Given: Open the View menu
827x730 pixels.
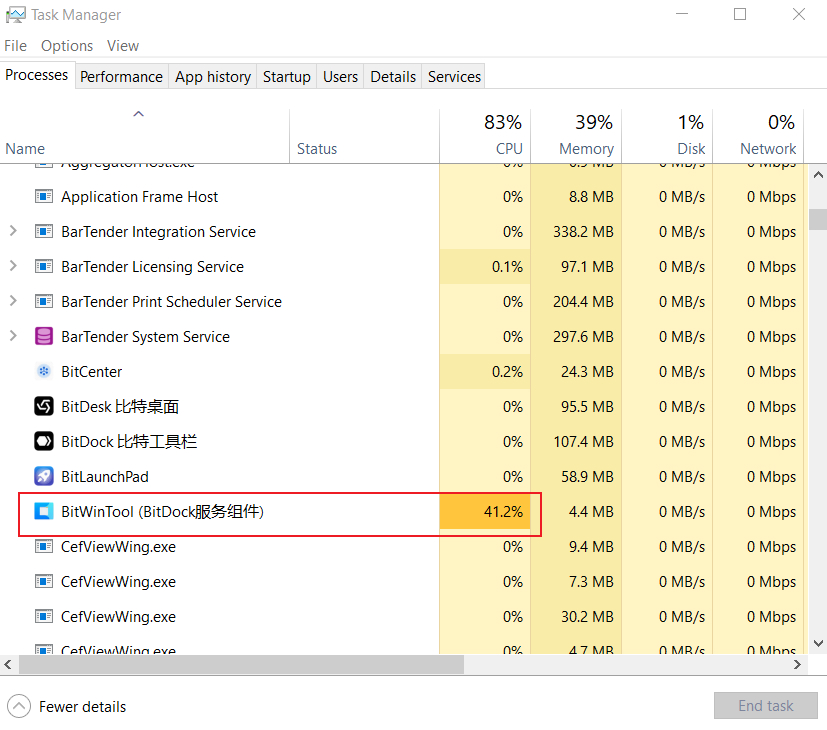Looking at the screenshot, I should [123, 46].
